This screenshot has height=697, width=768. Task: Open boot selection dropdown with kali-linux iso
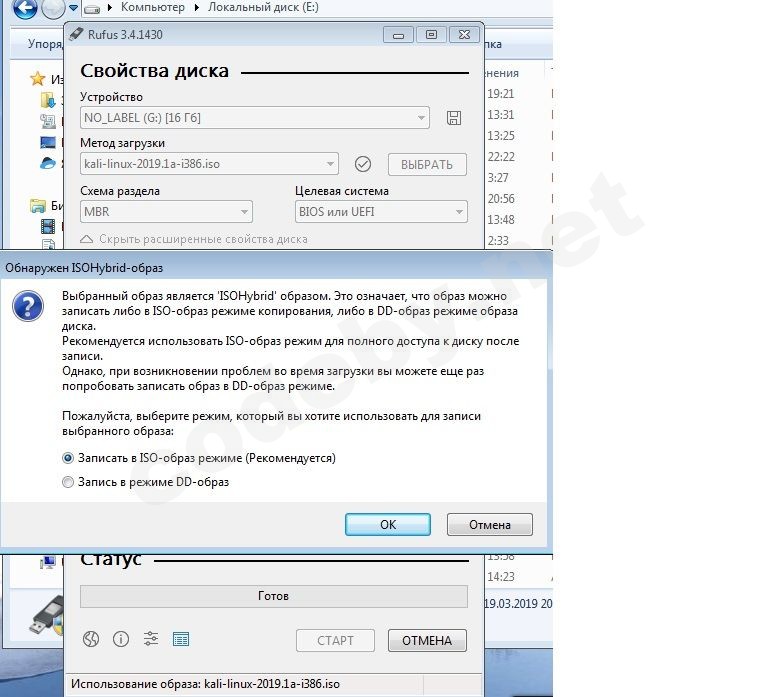(209, 164)
